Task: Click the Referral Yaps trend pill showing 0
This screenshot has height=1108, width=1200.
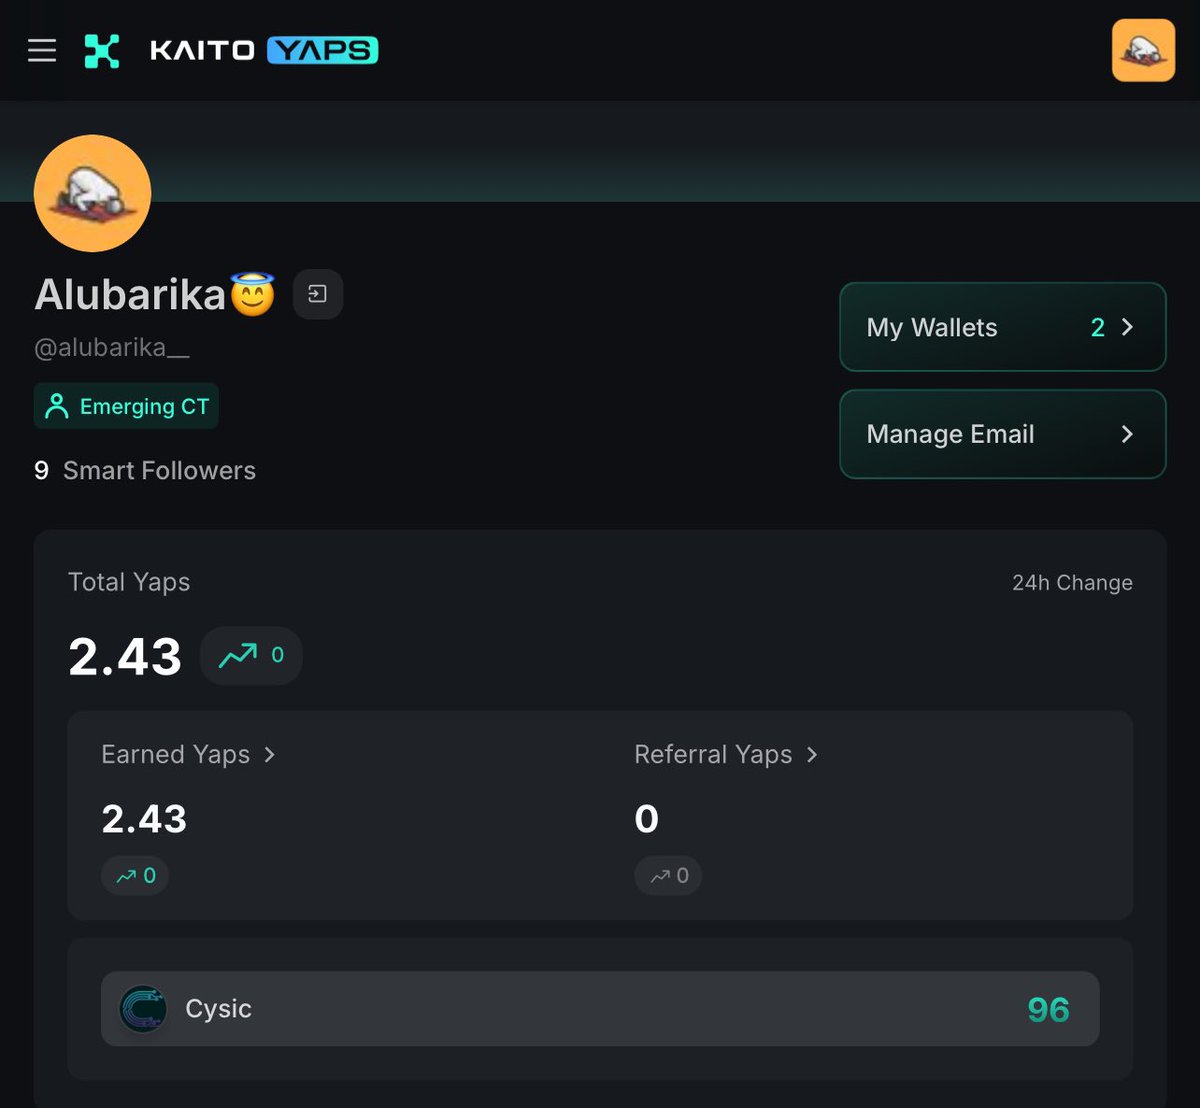Action: tap(668, 876)
